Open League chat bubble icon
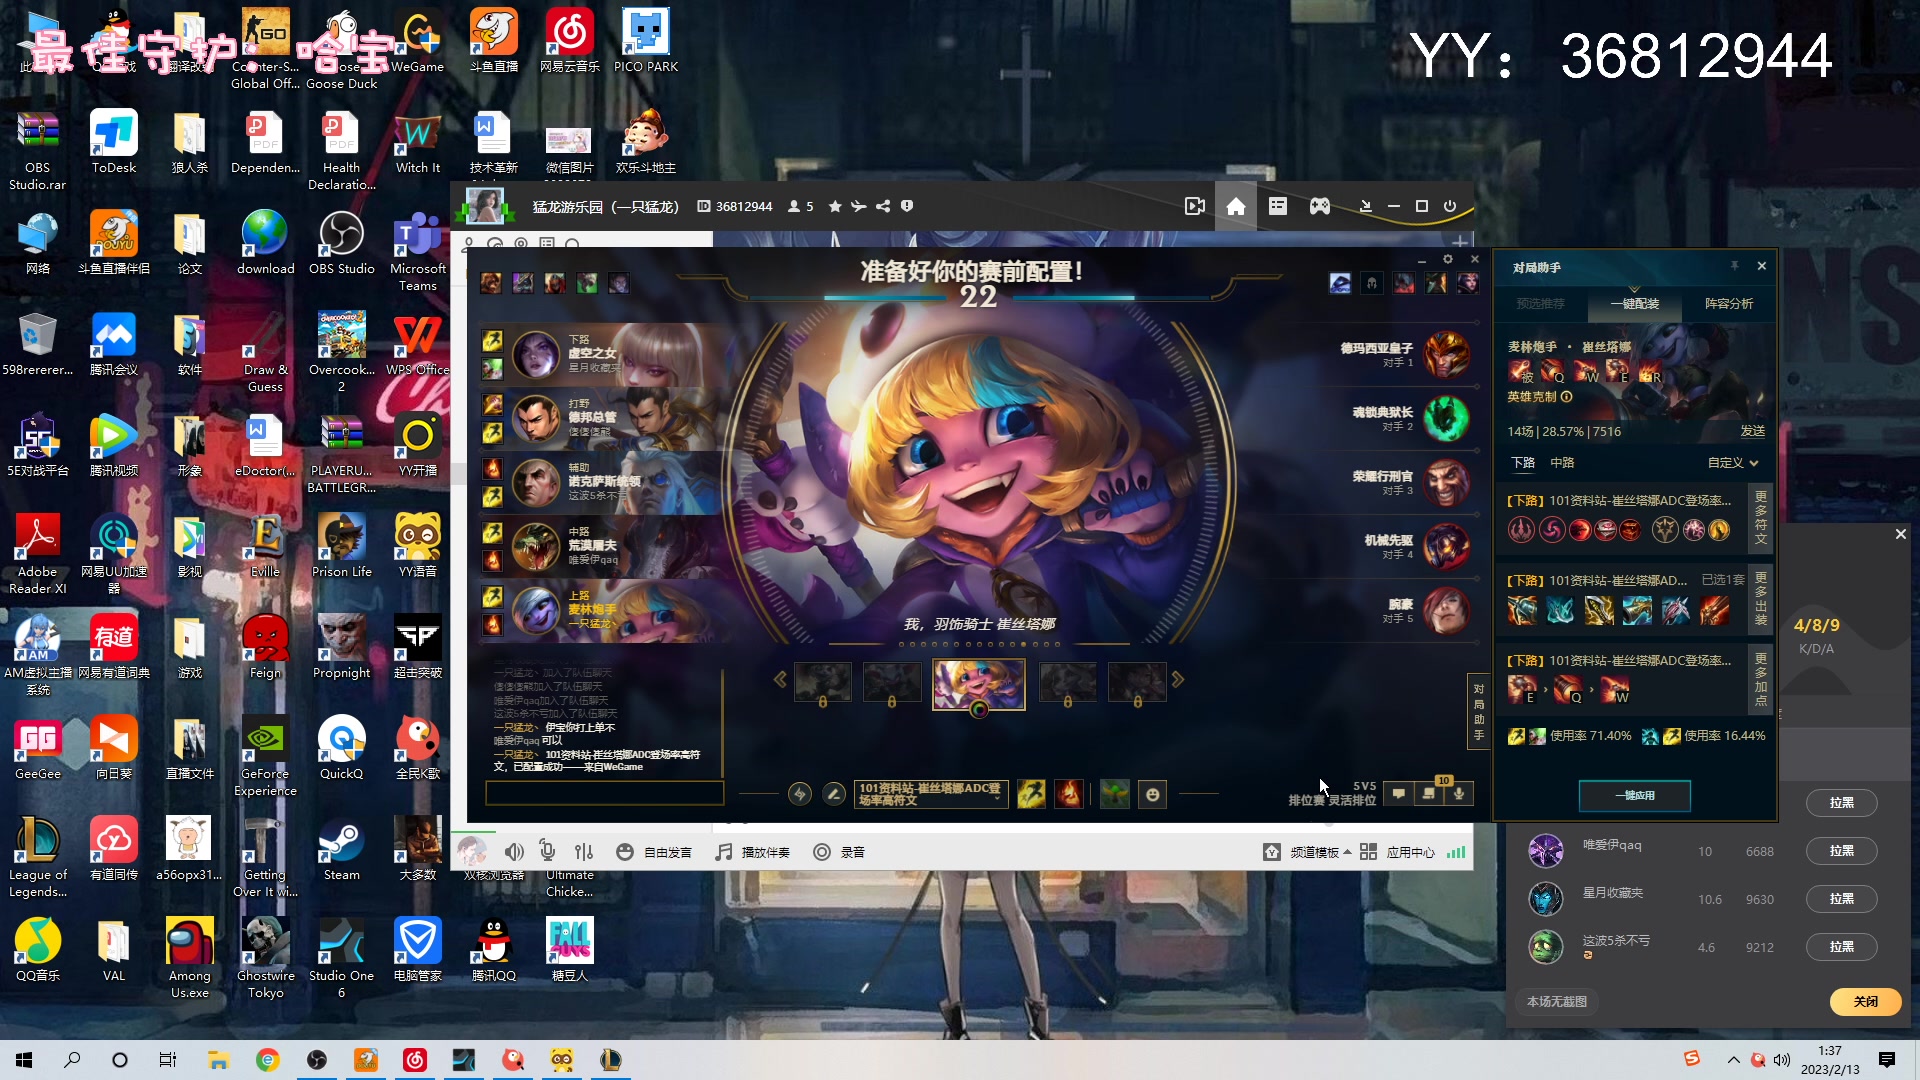 (1398, 794)
